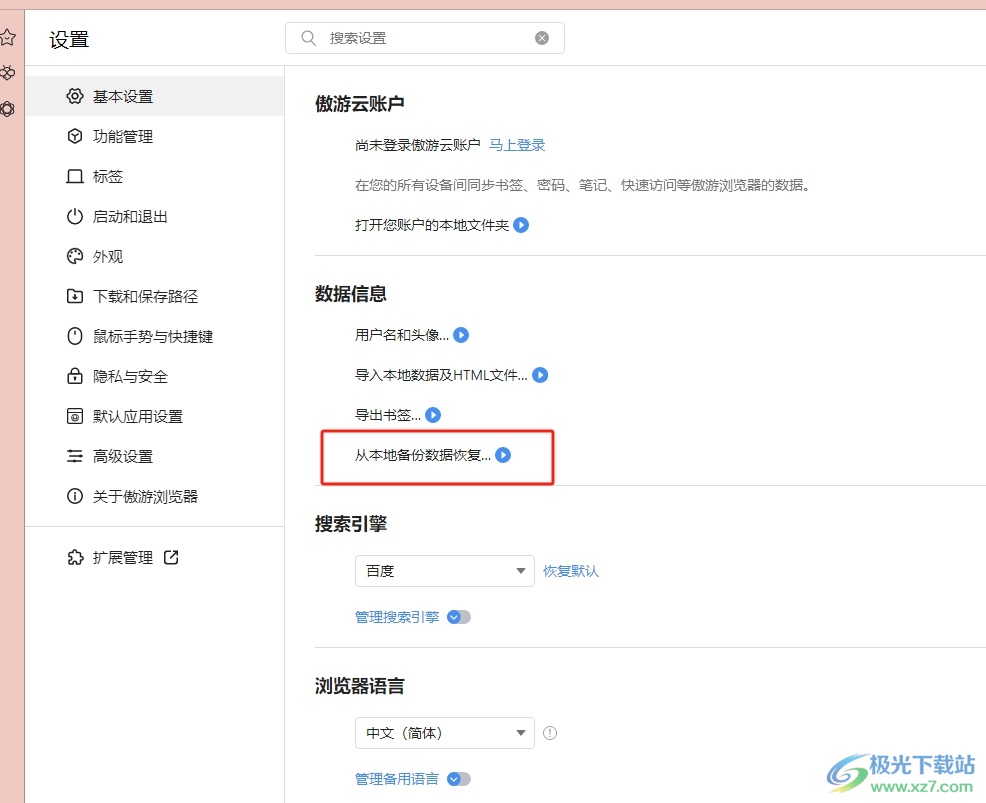Viewport: 986px width, 803px height.
Task: Click the puzzle icon beside 扩展管理
Action: coord(75,558)
